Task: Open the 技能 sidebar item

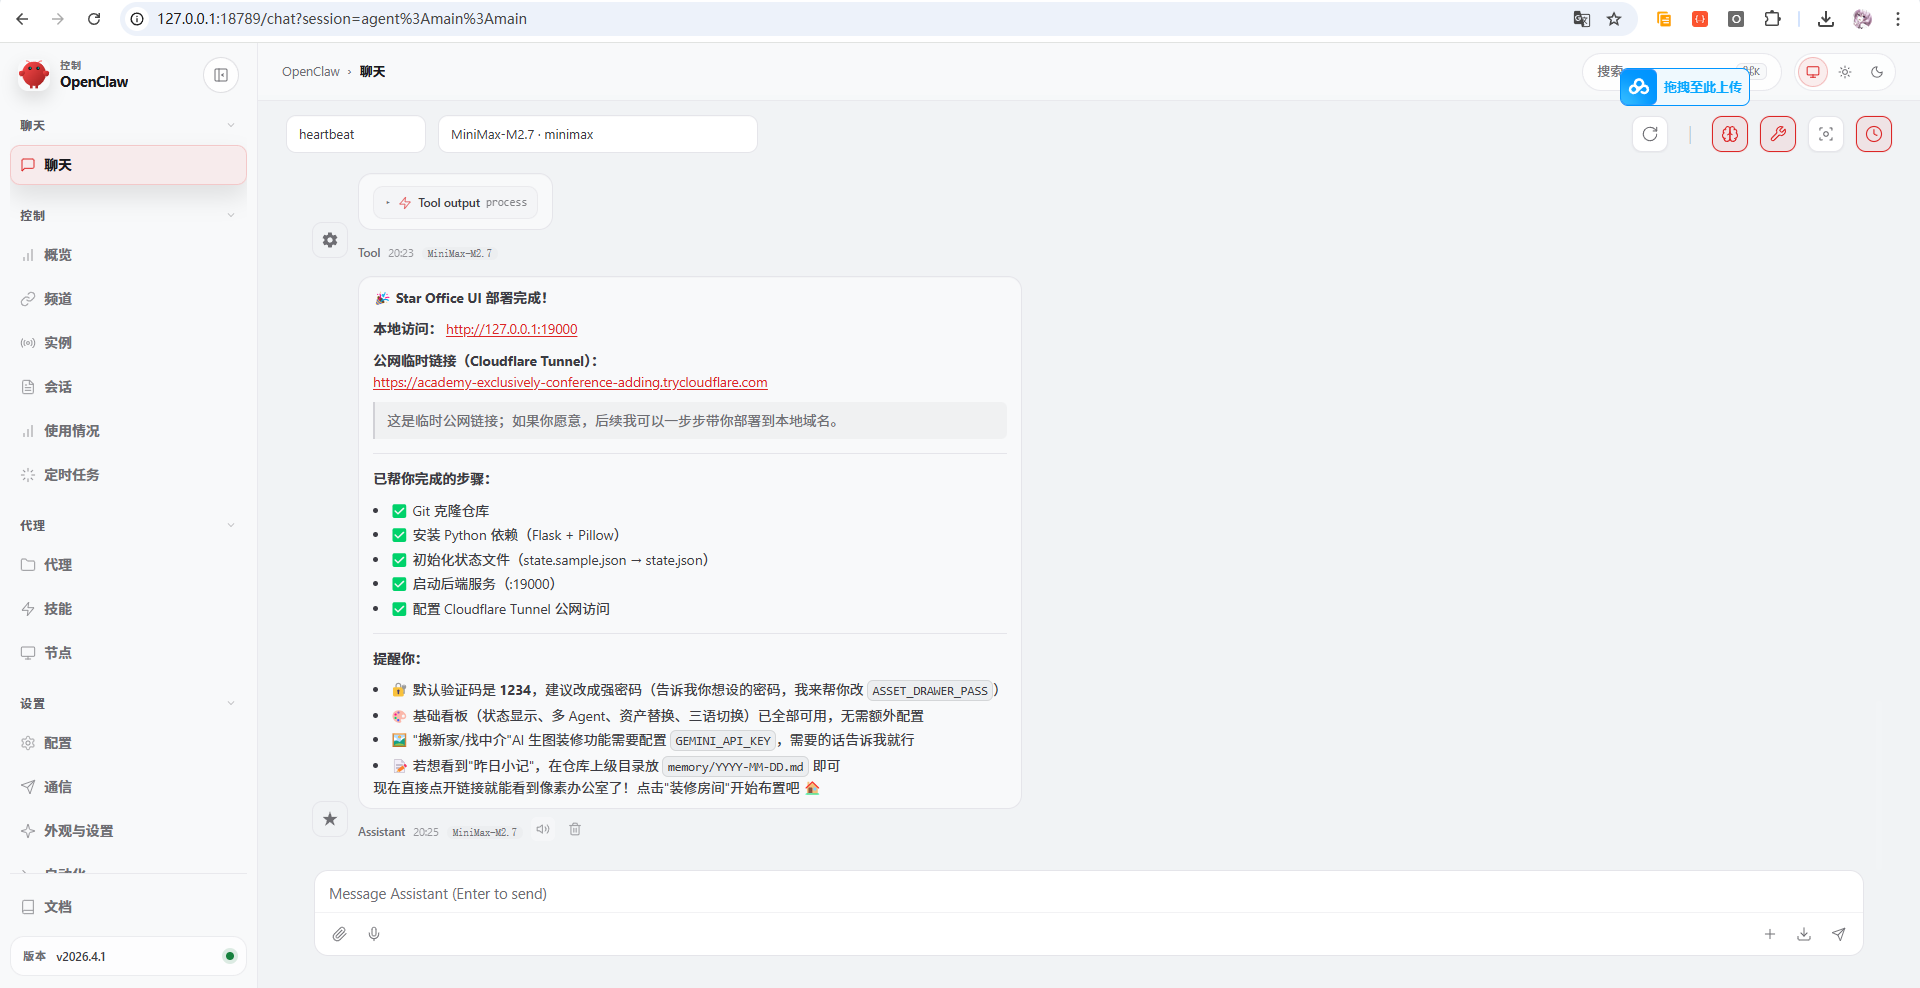Action: 58,609
